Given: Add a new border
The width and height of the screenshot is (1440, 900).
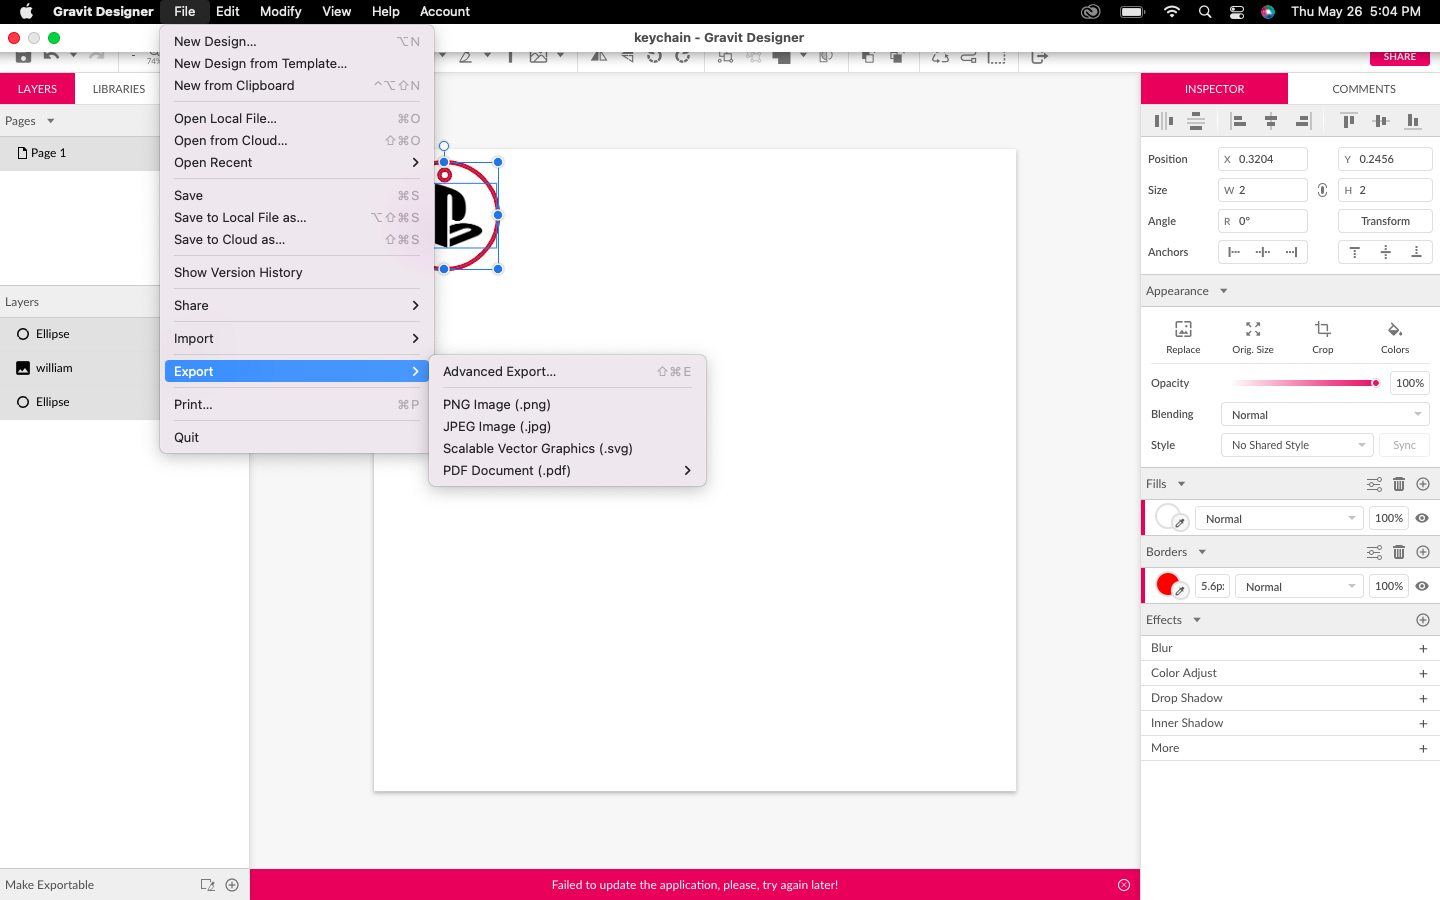Looking at the screenshot, I should point(1423,552).
